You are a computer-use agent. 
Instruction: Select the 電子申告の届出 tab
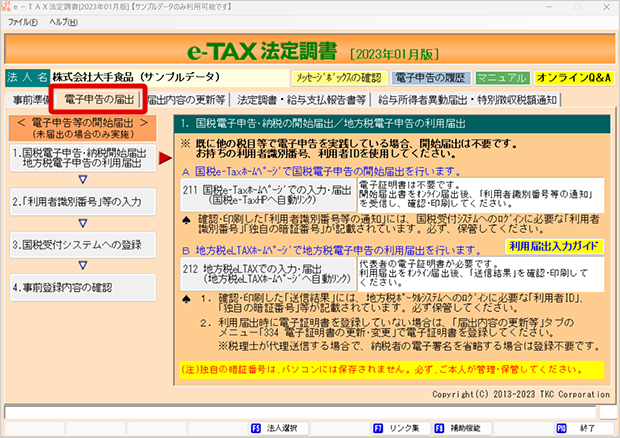pos(98,99)
